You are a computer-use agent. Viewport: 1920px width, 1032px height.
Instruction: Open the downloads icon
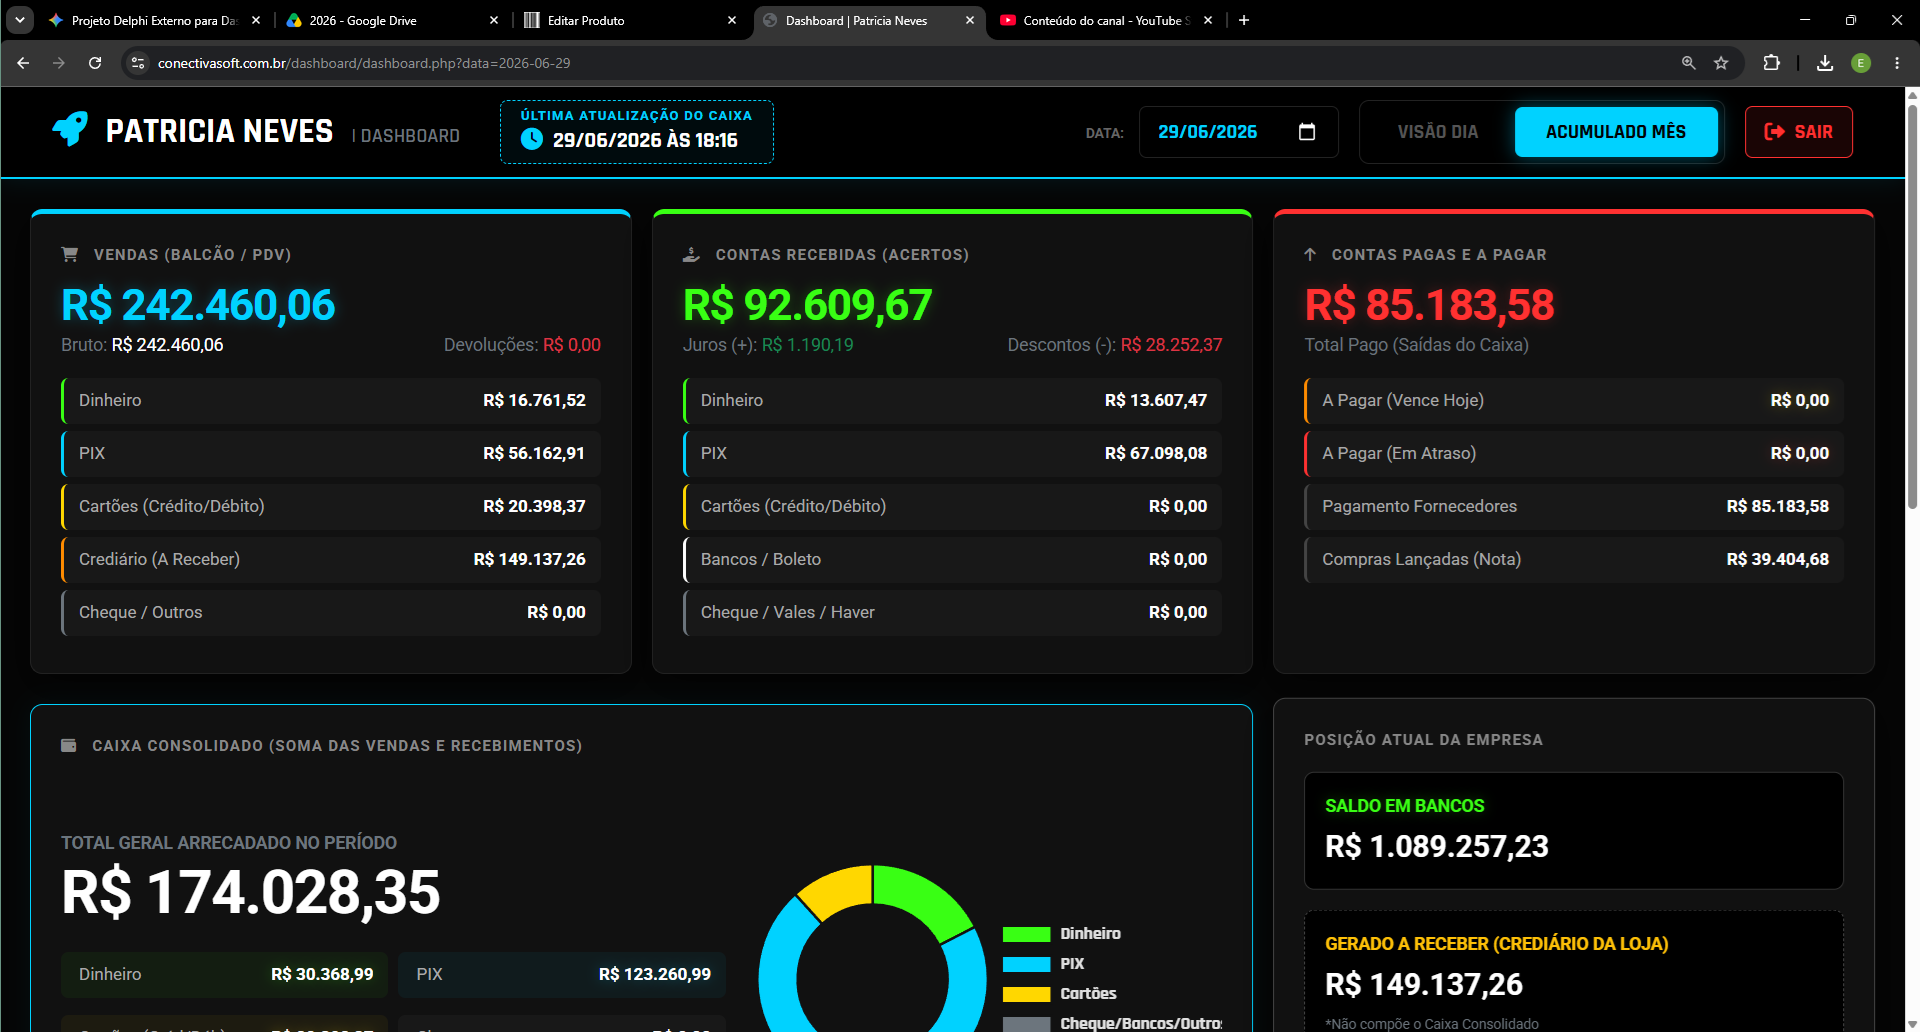[1825, 63]
